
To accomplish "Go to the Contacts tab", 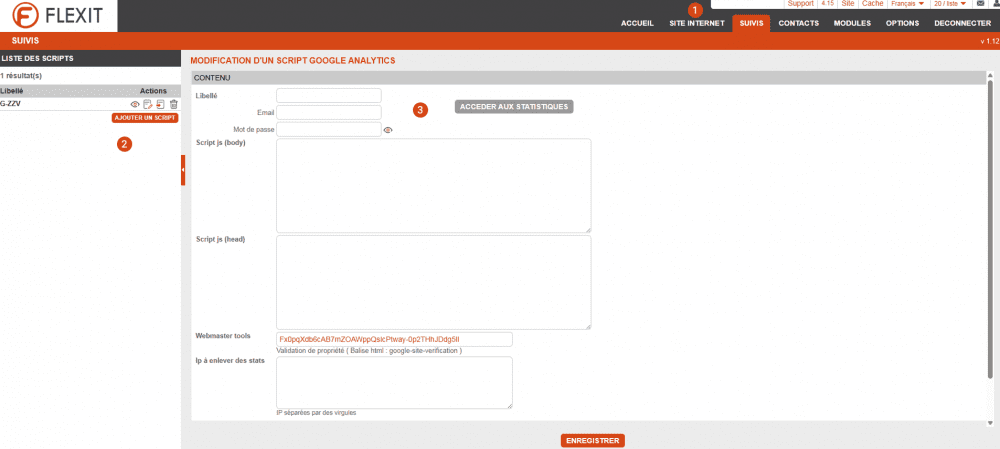I will click(798, 22).
